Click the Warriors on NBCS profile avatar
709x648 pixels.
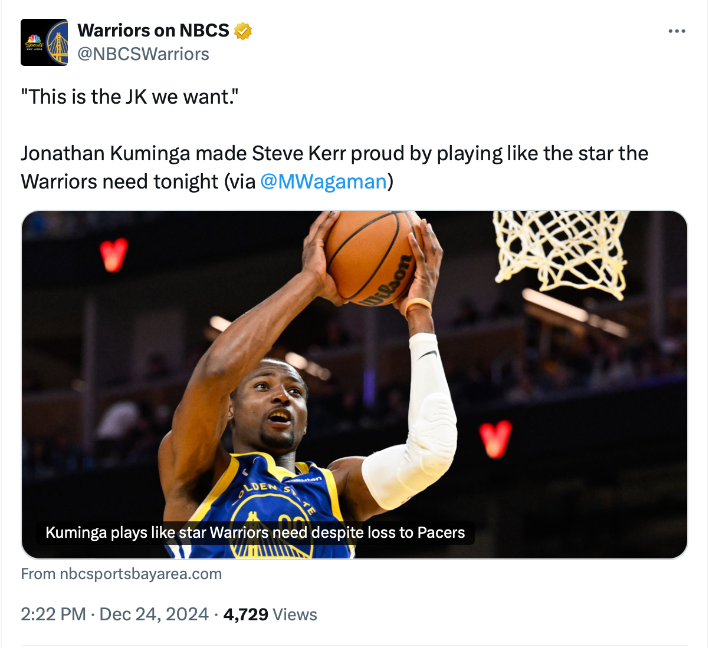click(44, 42)
